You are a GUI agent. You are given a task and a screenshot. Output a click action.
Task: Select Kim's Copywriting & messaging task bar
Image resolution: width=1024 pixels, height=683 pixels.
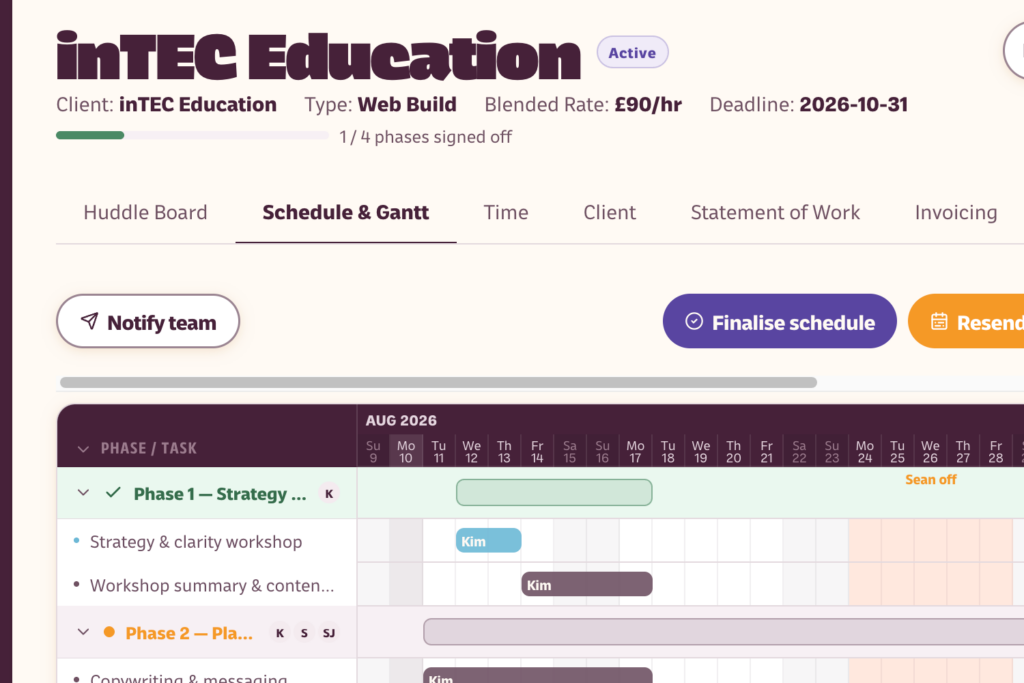537,675
